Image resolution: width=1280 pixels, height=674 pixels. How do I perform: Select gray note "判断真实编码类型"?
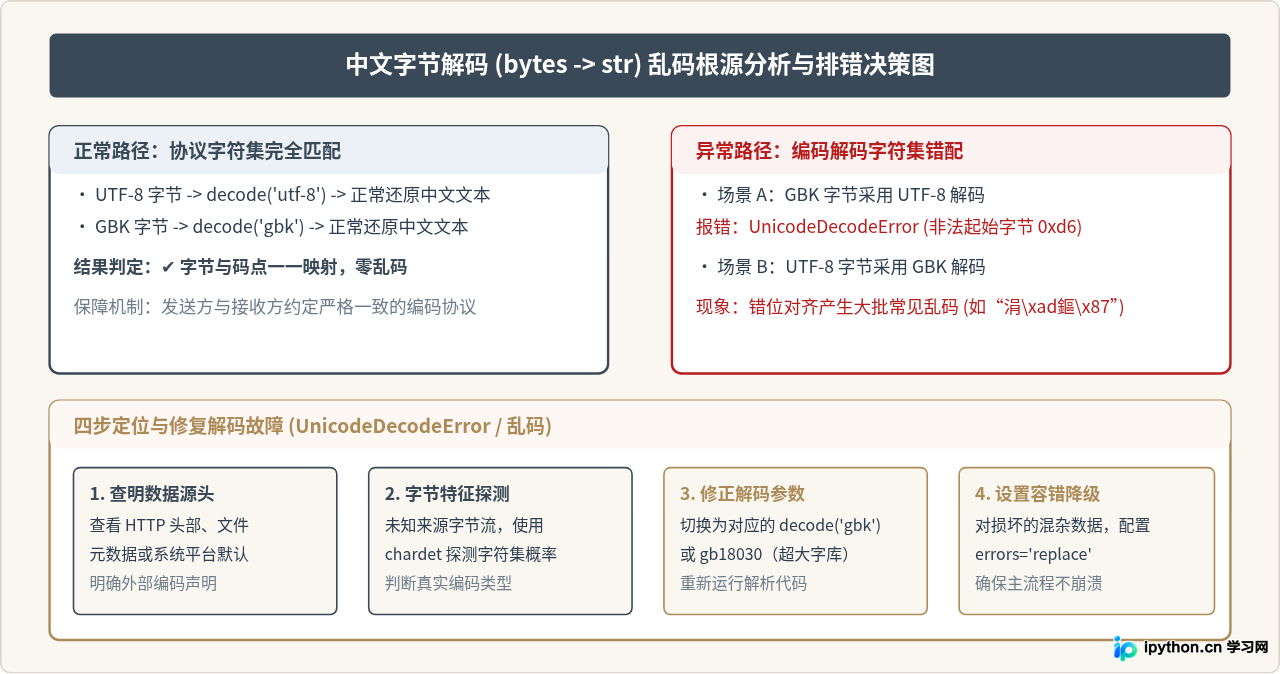coord(448,583)
